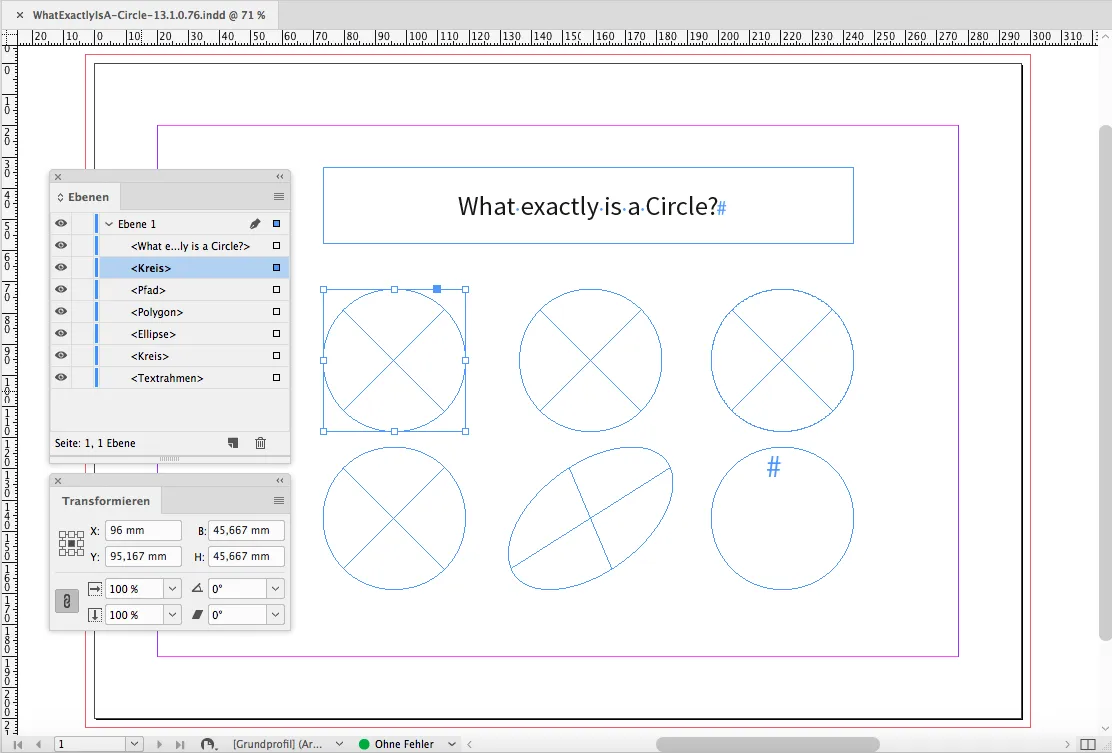Open the Ebenen panel menu icon
Viewport: 1112px width, 753px height.
(280, 196)
